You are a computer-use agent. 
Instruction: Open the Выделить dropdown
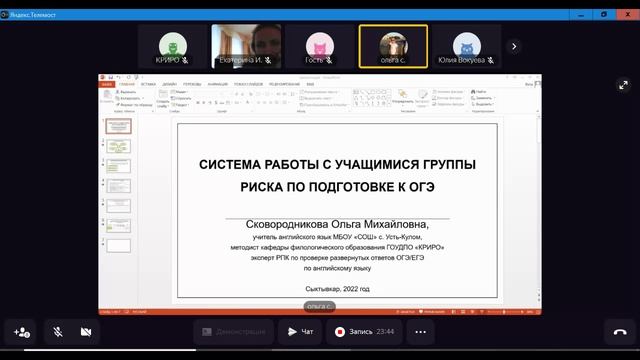tap(482, 104)
